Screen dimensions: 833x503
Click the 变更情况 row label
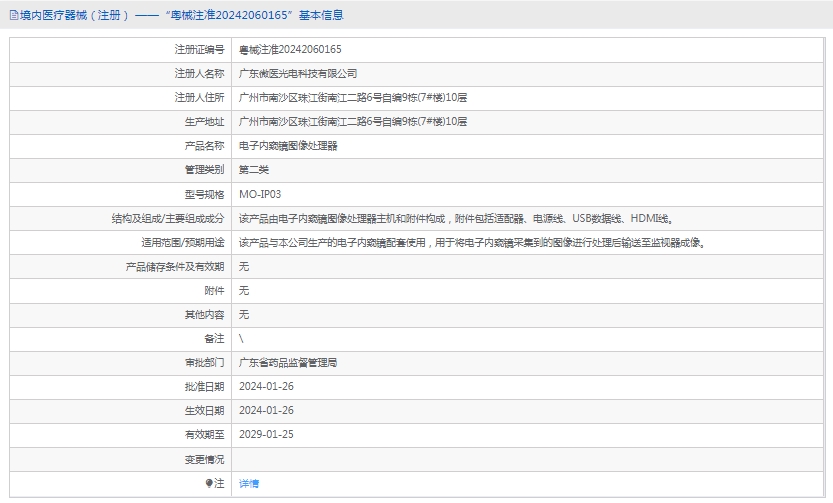coord(204,459)
